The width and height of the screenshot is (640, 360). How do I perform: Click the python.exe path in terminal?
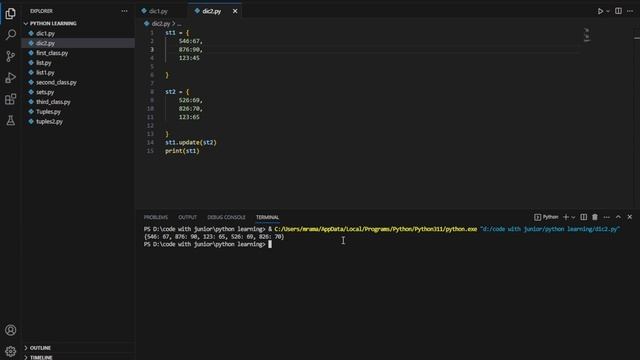tap(376, 229)
